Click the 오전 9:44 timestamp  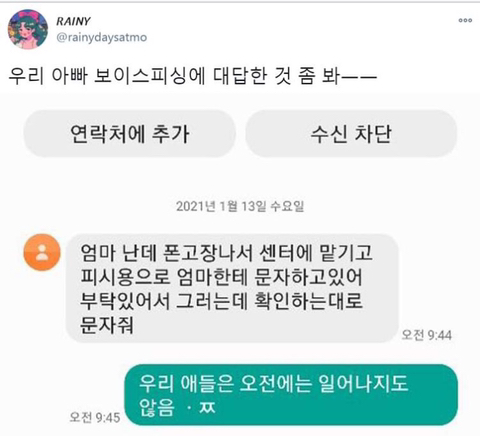(x=427, y=335)
